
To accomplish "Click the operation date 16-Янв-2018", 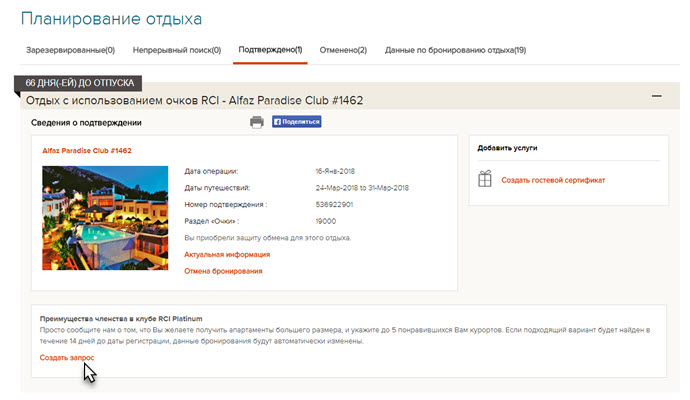I will (335, 171).
